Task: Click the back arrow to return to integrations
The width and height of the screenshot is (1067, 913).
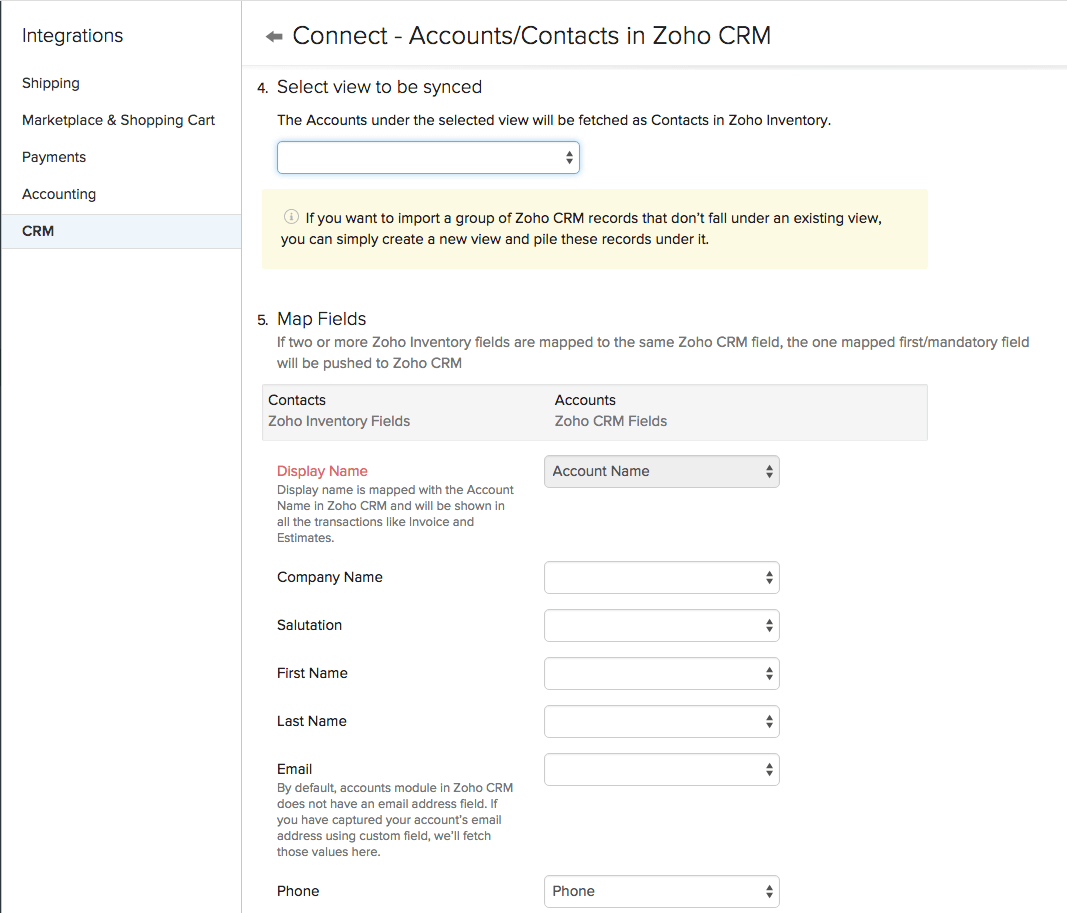Action: pos(272,34)
